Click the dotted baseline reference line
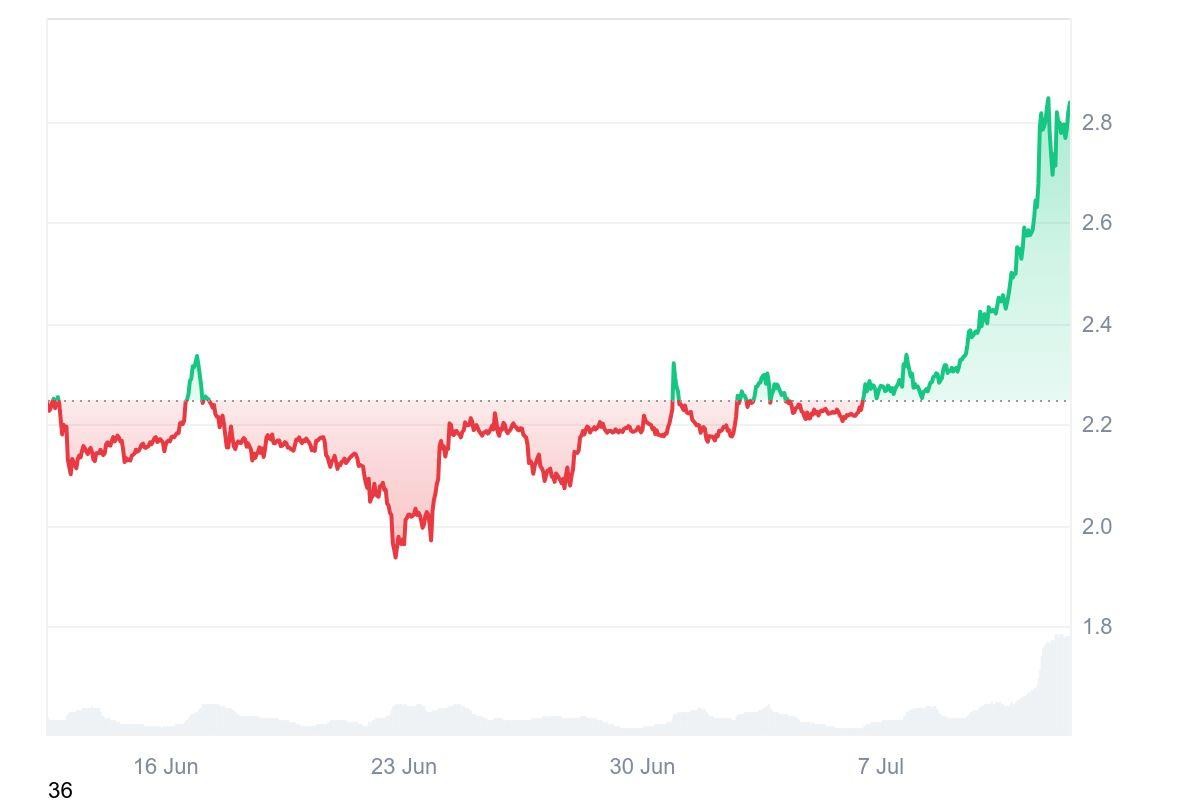This screenshot has width=1200, height=800. click(x=560, y=401)
